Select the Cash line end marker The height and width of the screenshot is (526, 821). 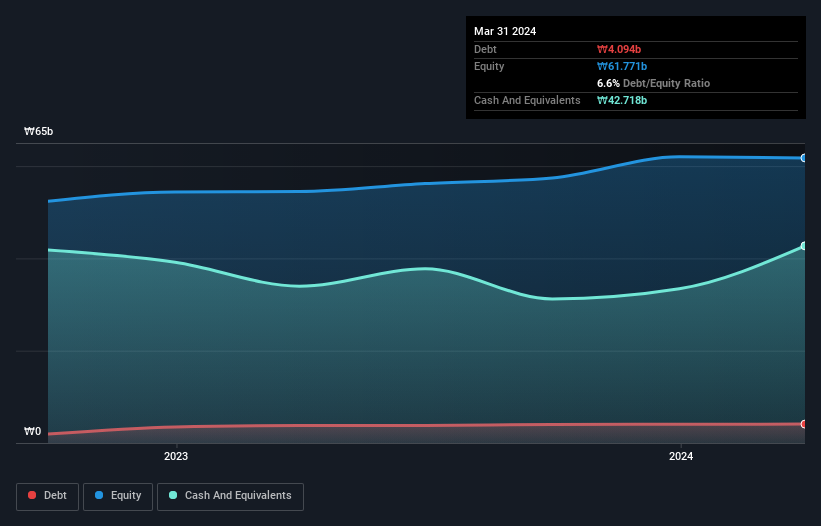(x=804, y=246)
